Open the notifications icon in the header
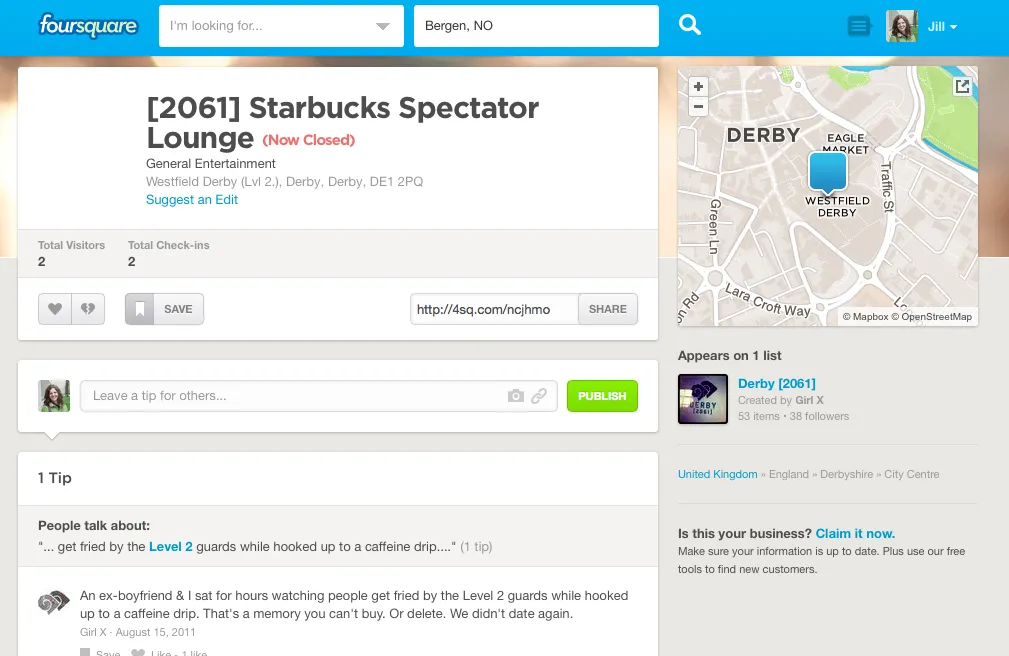The height and width of the screenshot is (656, 1009). click(x=858, y=26)
